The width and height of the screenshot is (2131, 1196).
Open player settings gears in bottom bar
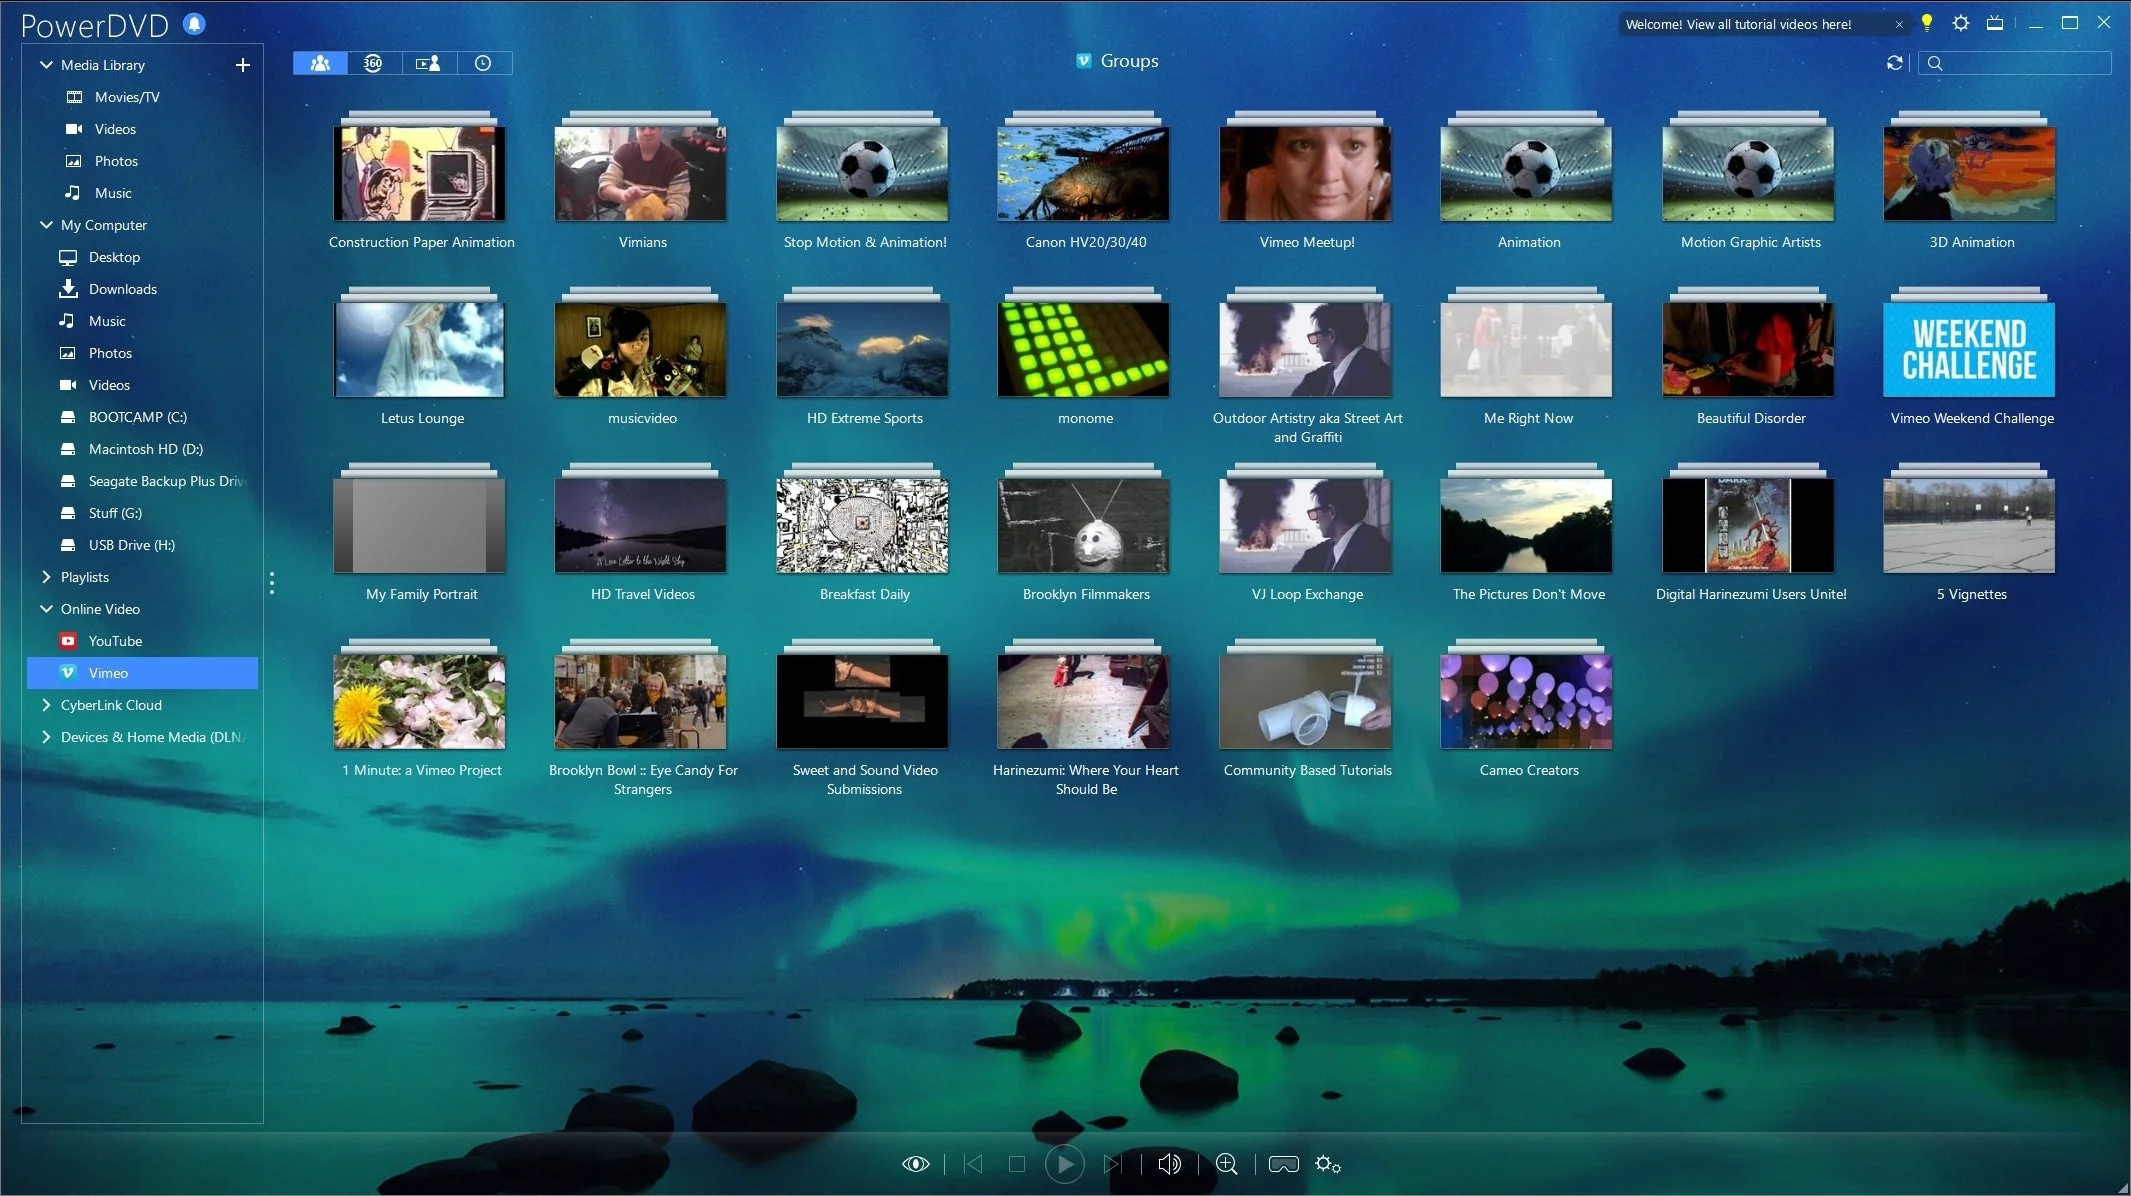pos(1328,1164)
